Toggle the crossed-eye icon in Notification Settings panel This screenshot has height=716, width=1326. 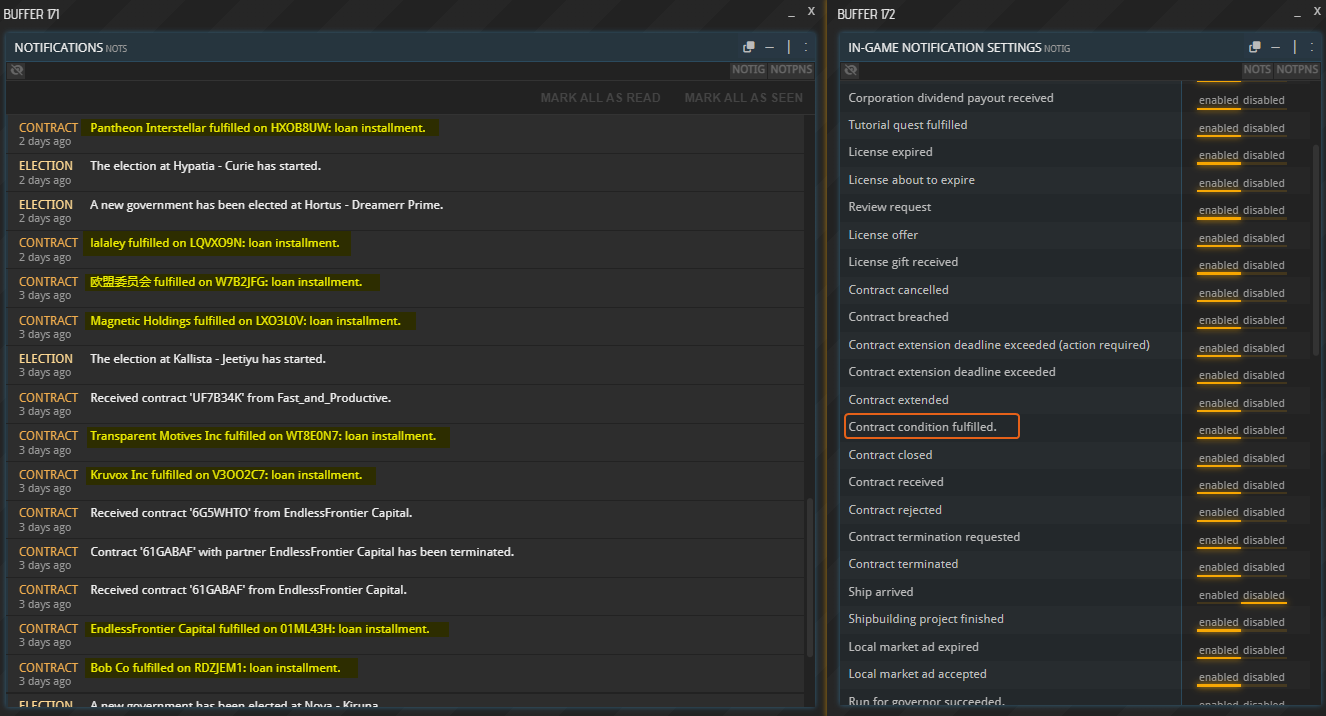[x=851, y=70]
